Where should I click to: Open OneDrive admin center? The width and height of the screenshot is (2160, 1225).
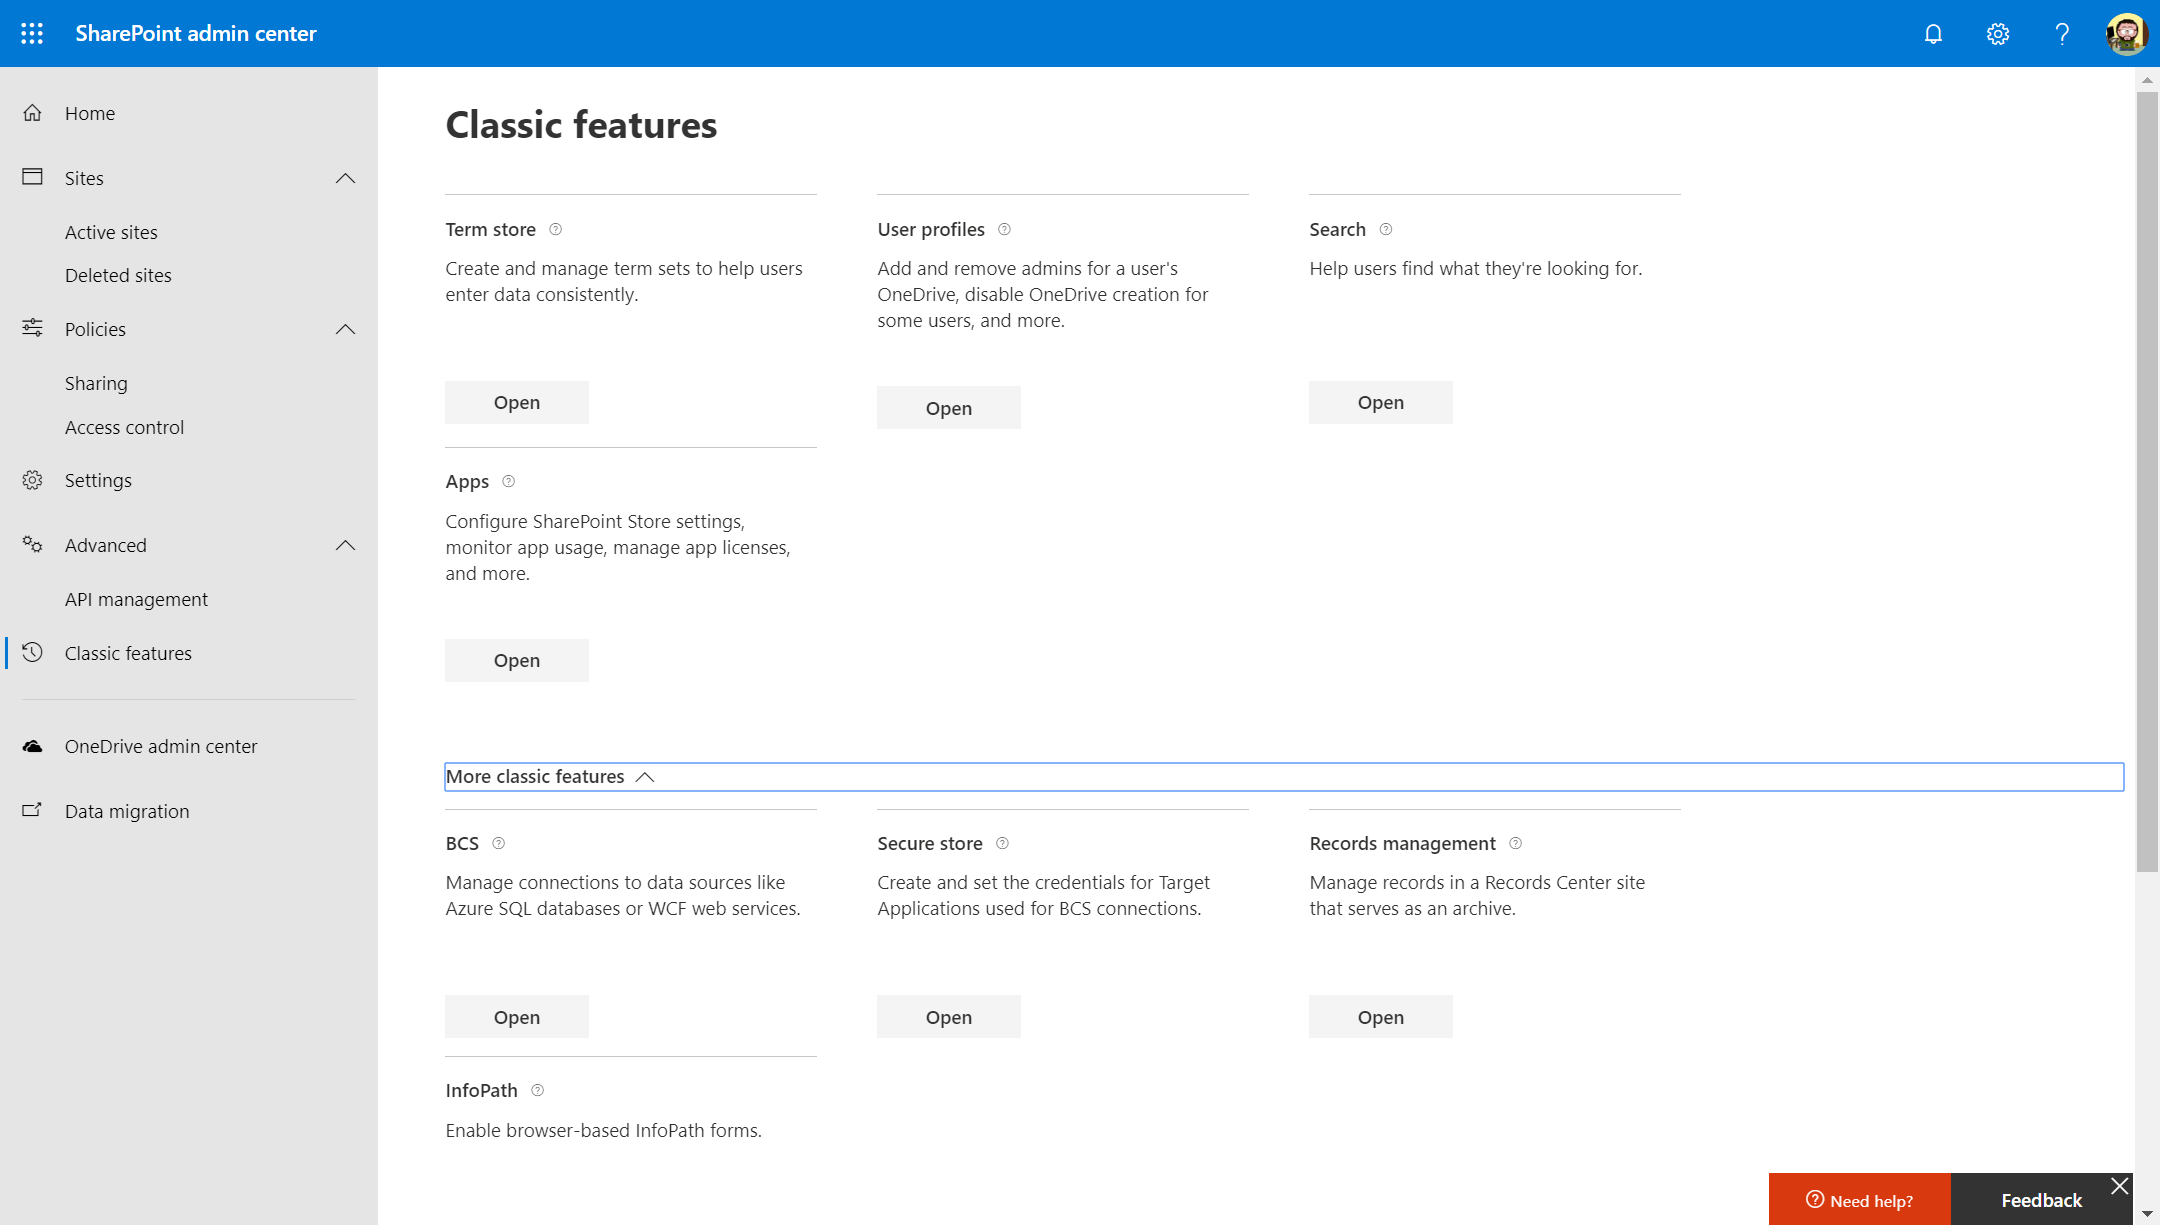pos(160,746)
